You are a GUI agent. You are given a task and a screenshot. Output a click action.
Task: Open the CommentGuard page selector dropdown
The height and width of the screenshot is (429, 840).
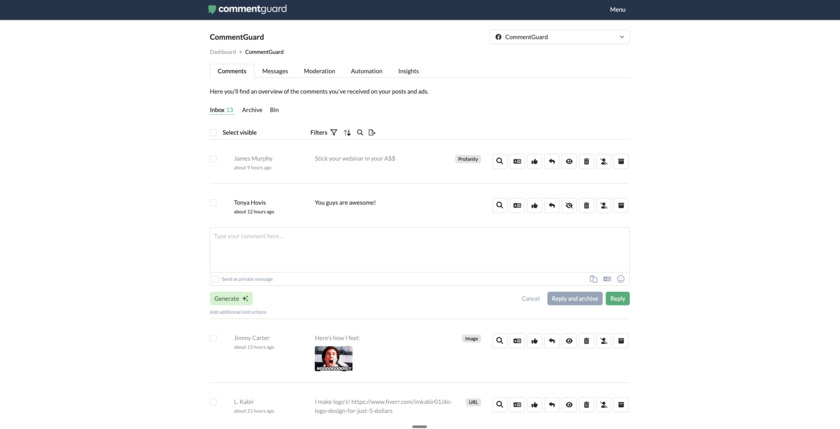[559, 37]
